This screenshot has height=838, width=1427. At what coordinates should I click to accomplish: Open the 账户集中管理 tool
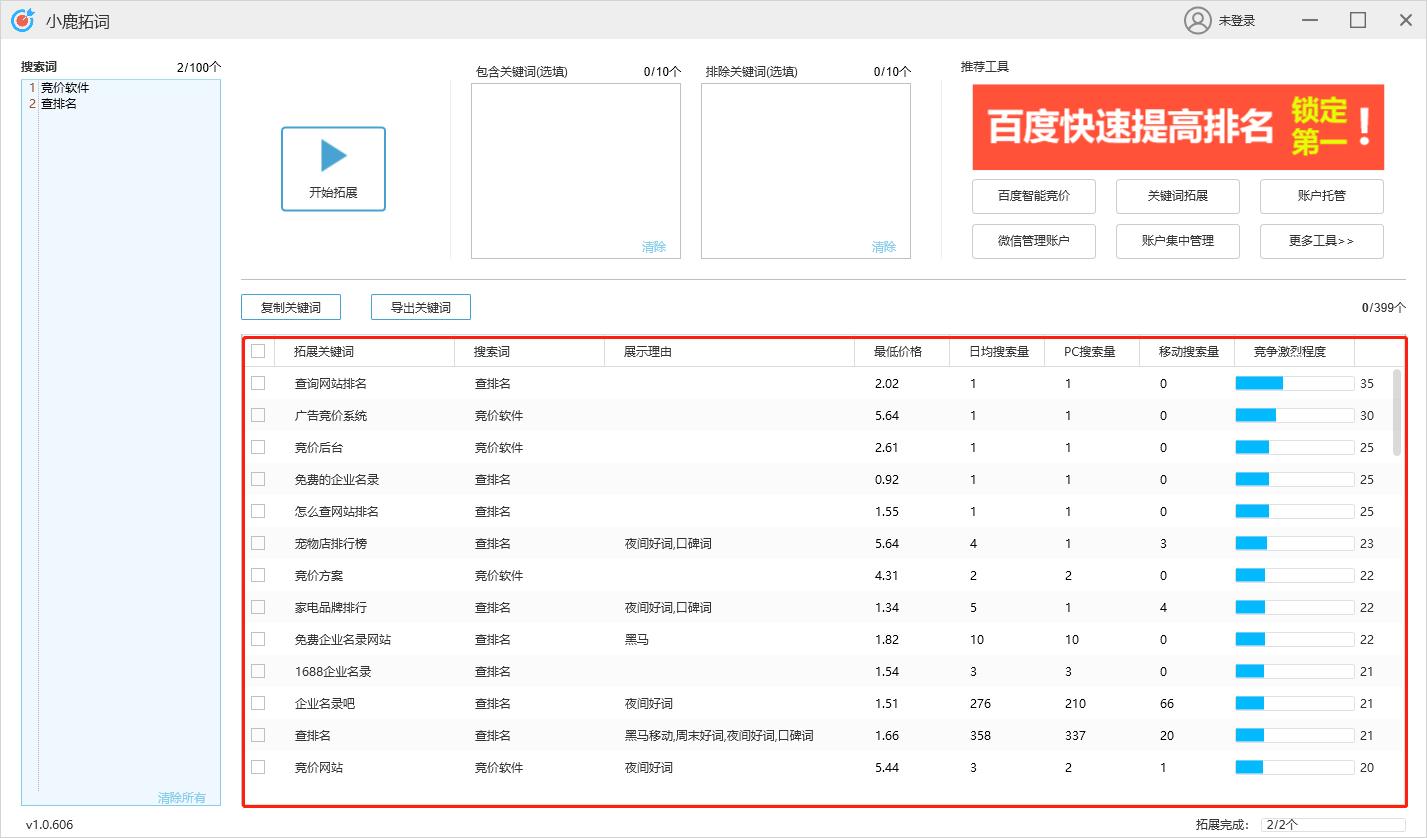point(1178,241)
